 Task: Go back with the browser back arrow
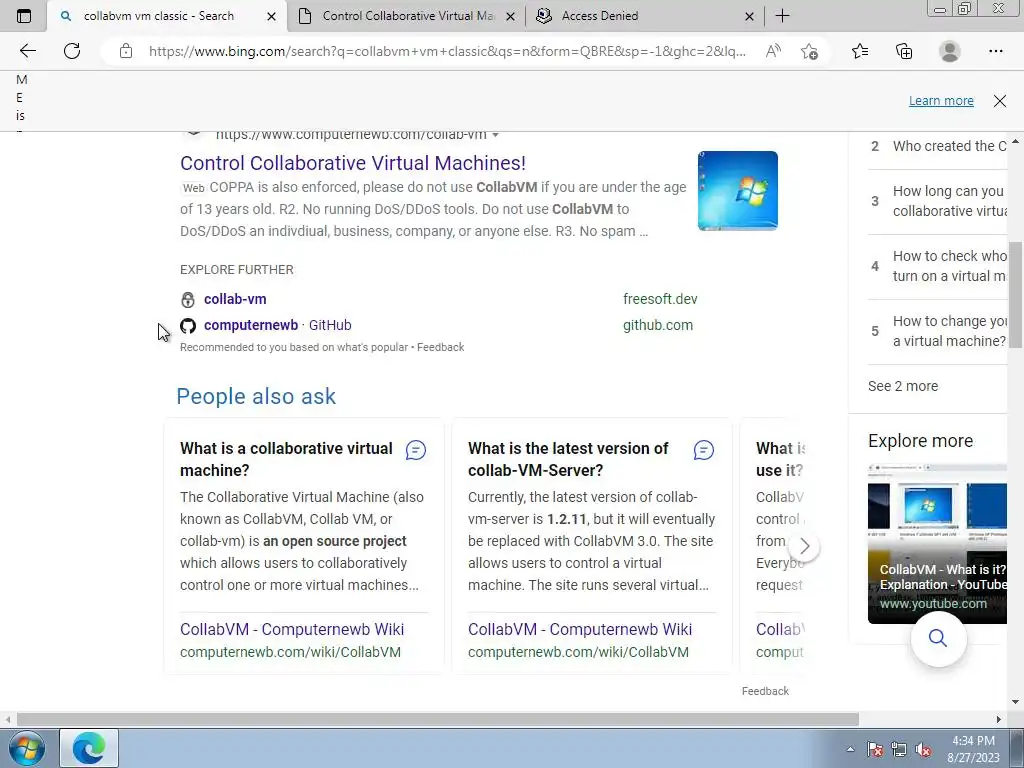(27, 51)
